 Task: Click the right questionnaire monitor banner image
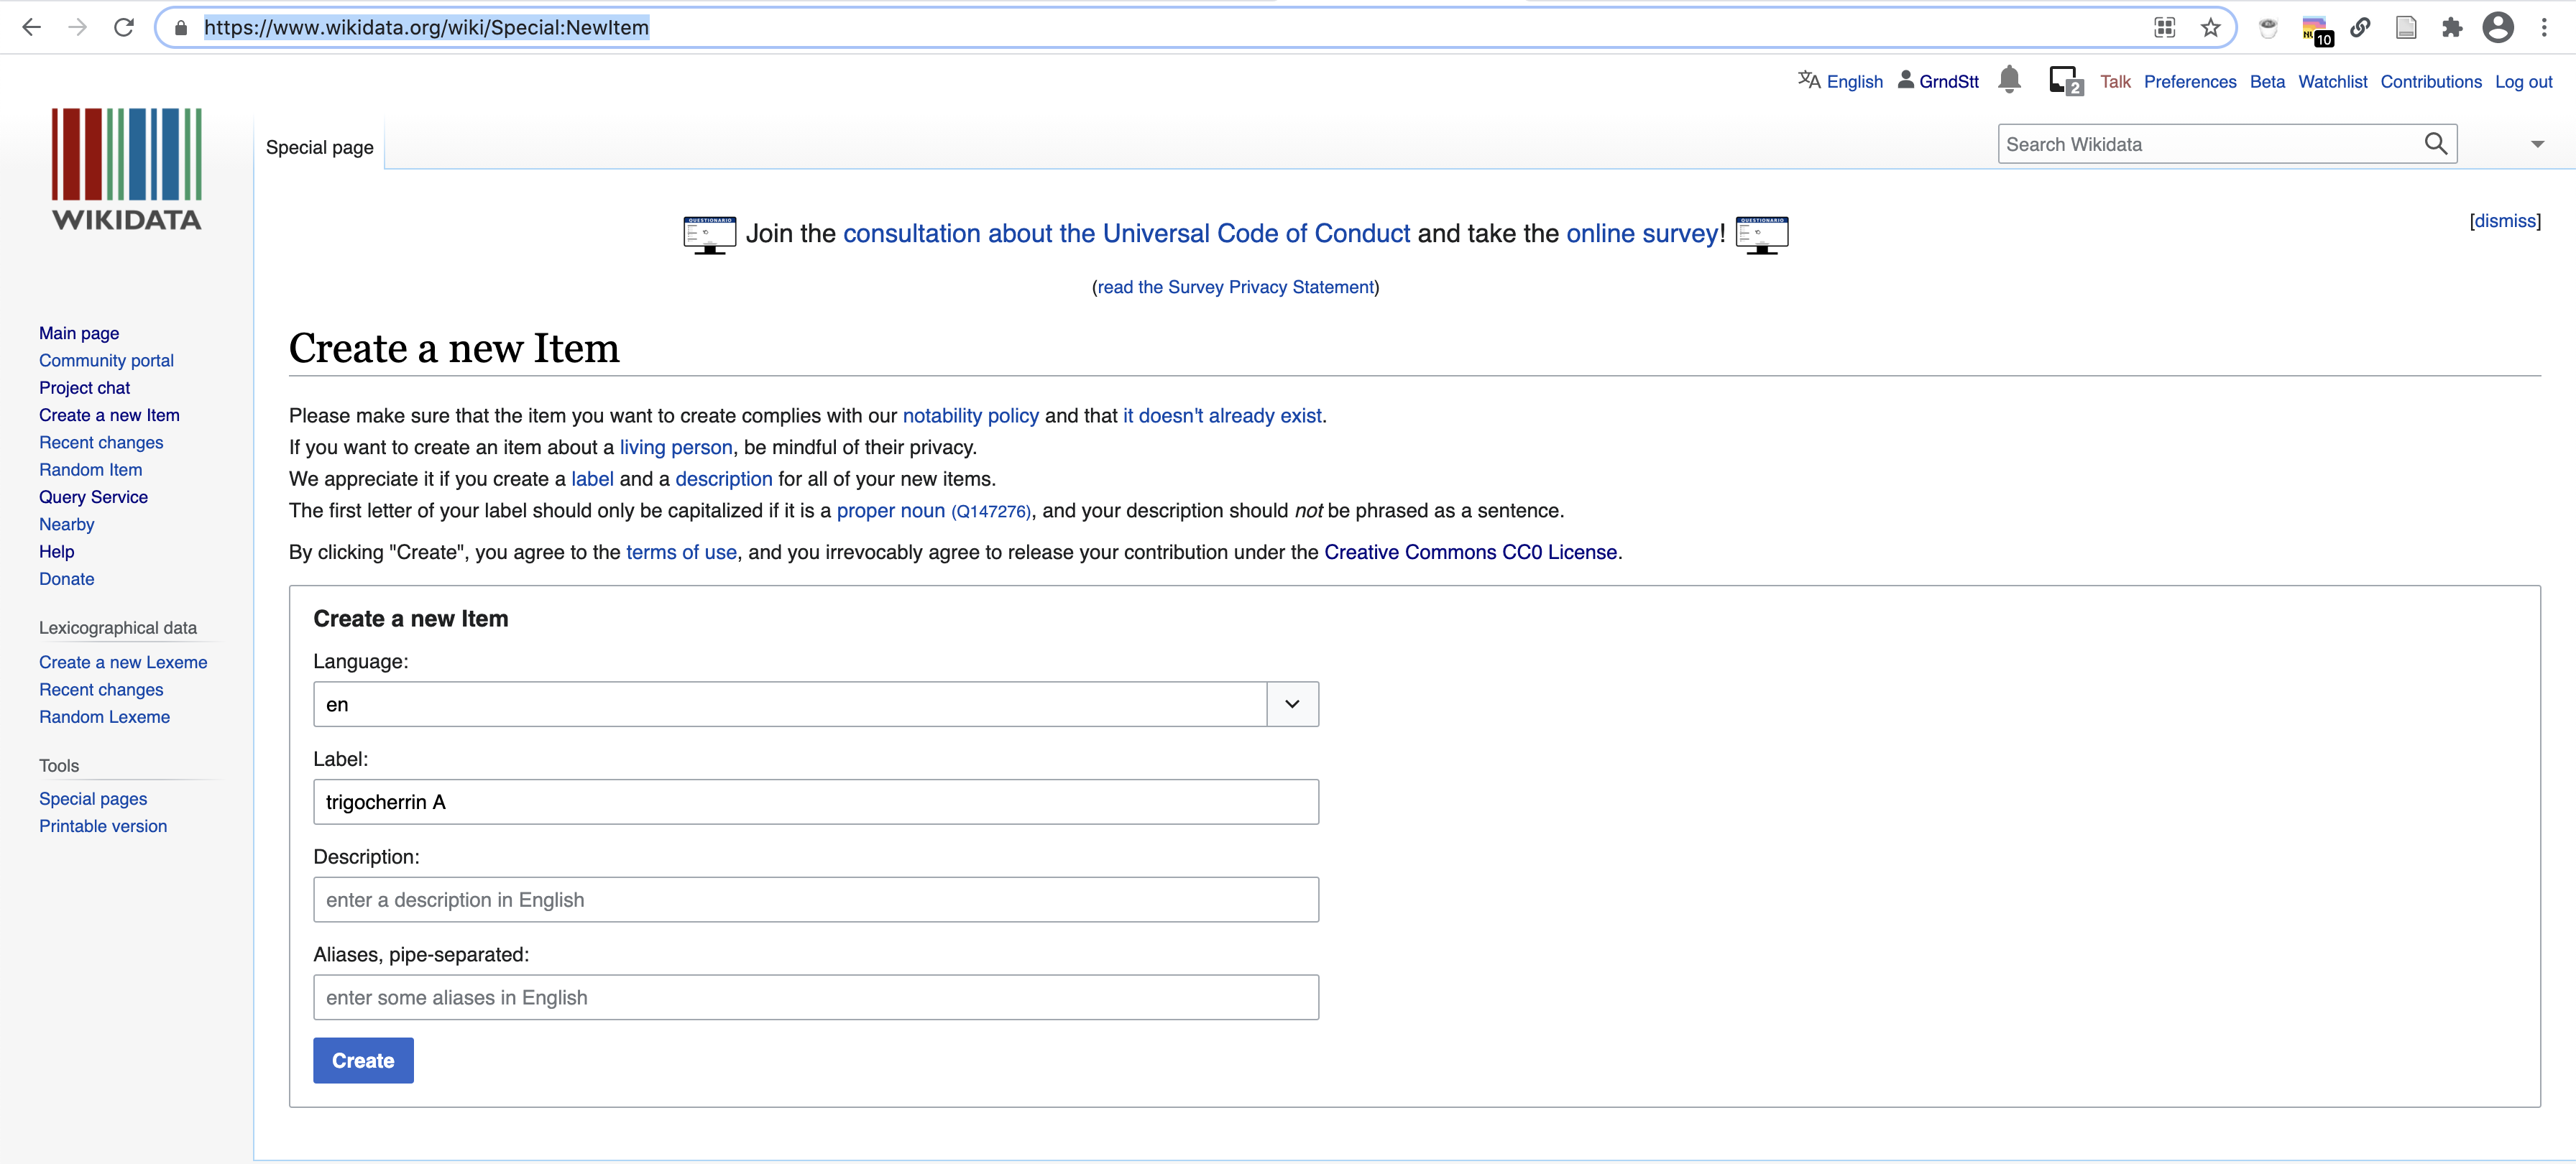point(1762,235)
